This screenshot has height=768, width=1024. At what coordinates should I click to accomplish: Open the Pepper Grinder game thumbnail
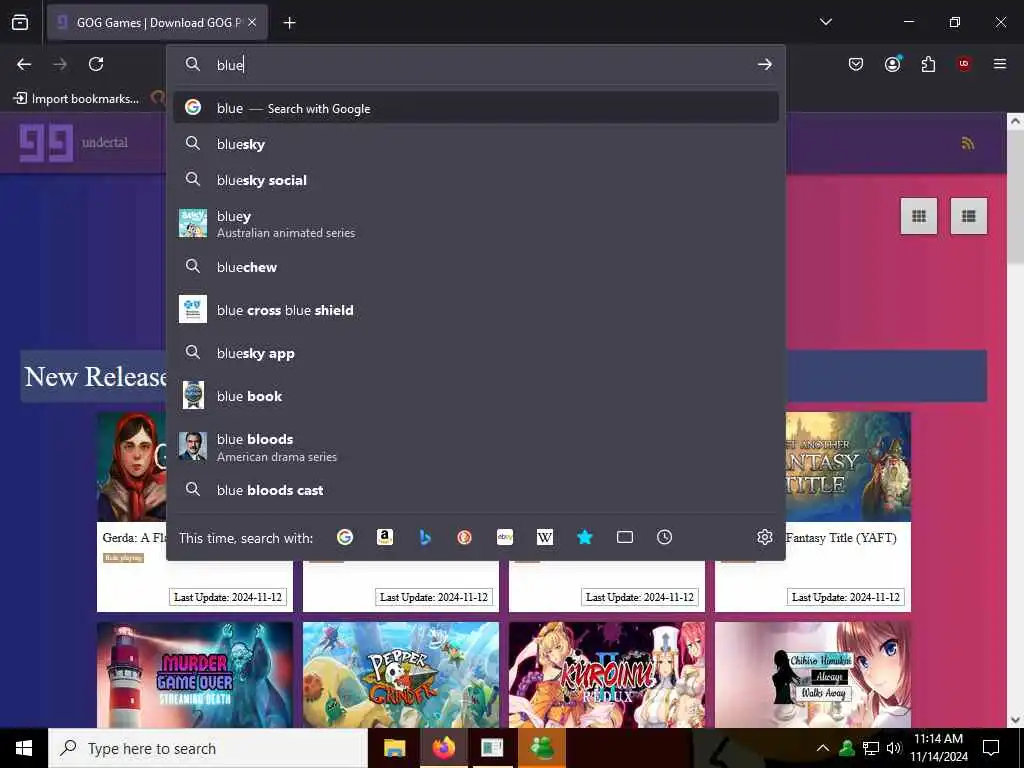pyautogui.click(x=401, y=675)
